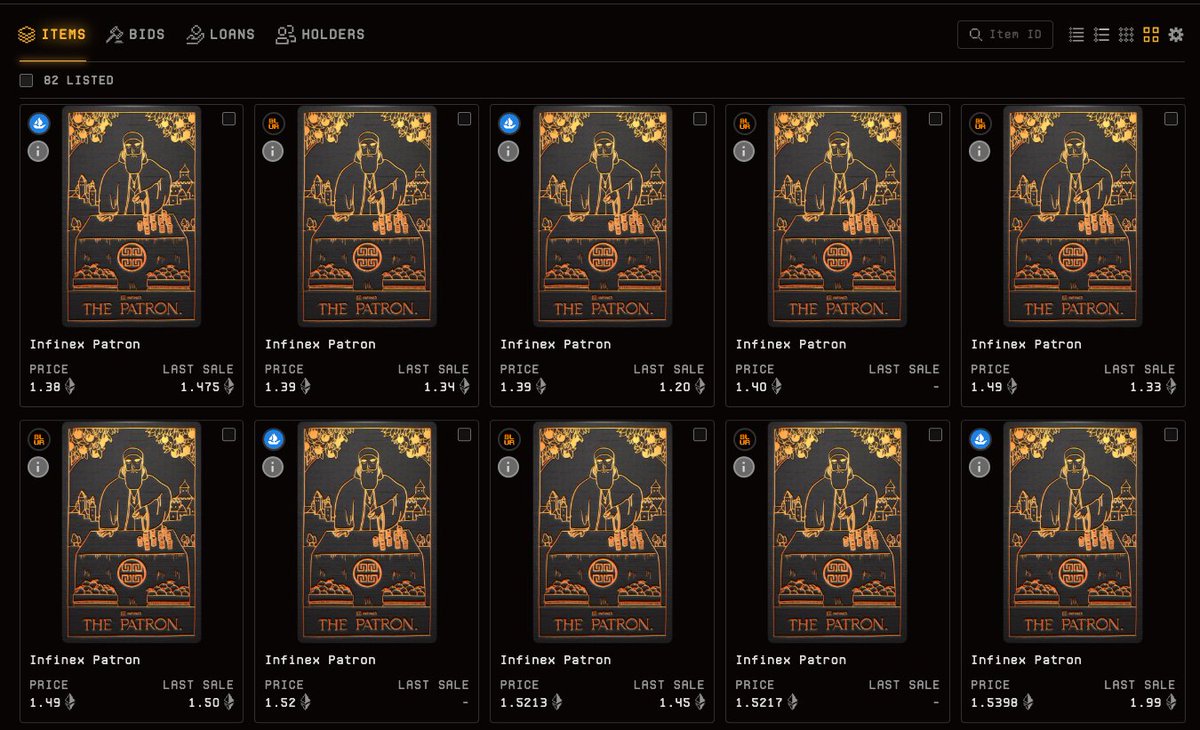Click the 1.99 last sale value
Image resolution: width=1200 pixels, height=730 pixels.
(1146, 702)
